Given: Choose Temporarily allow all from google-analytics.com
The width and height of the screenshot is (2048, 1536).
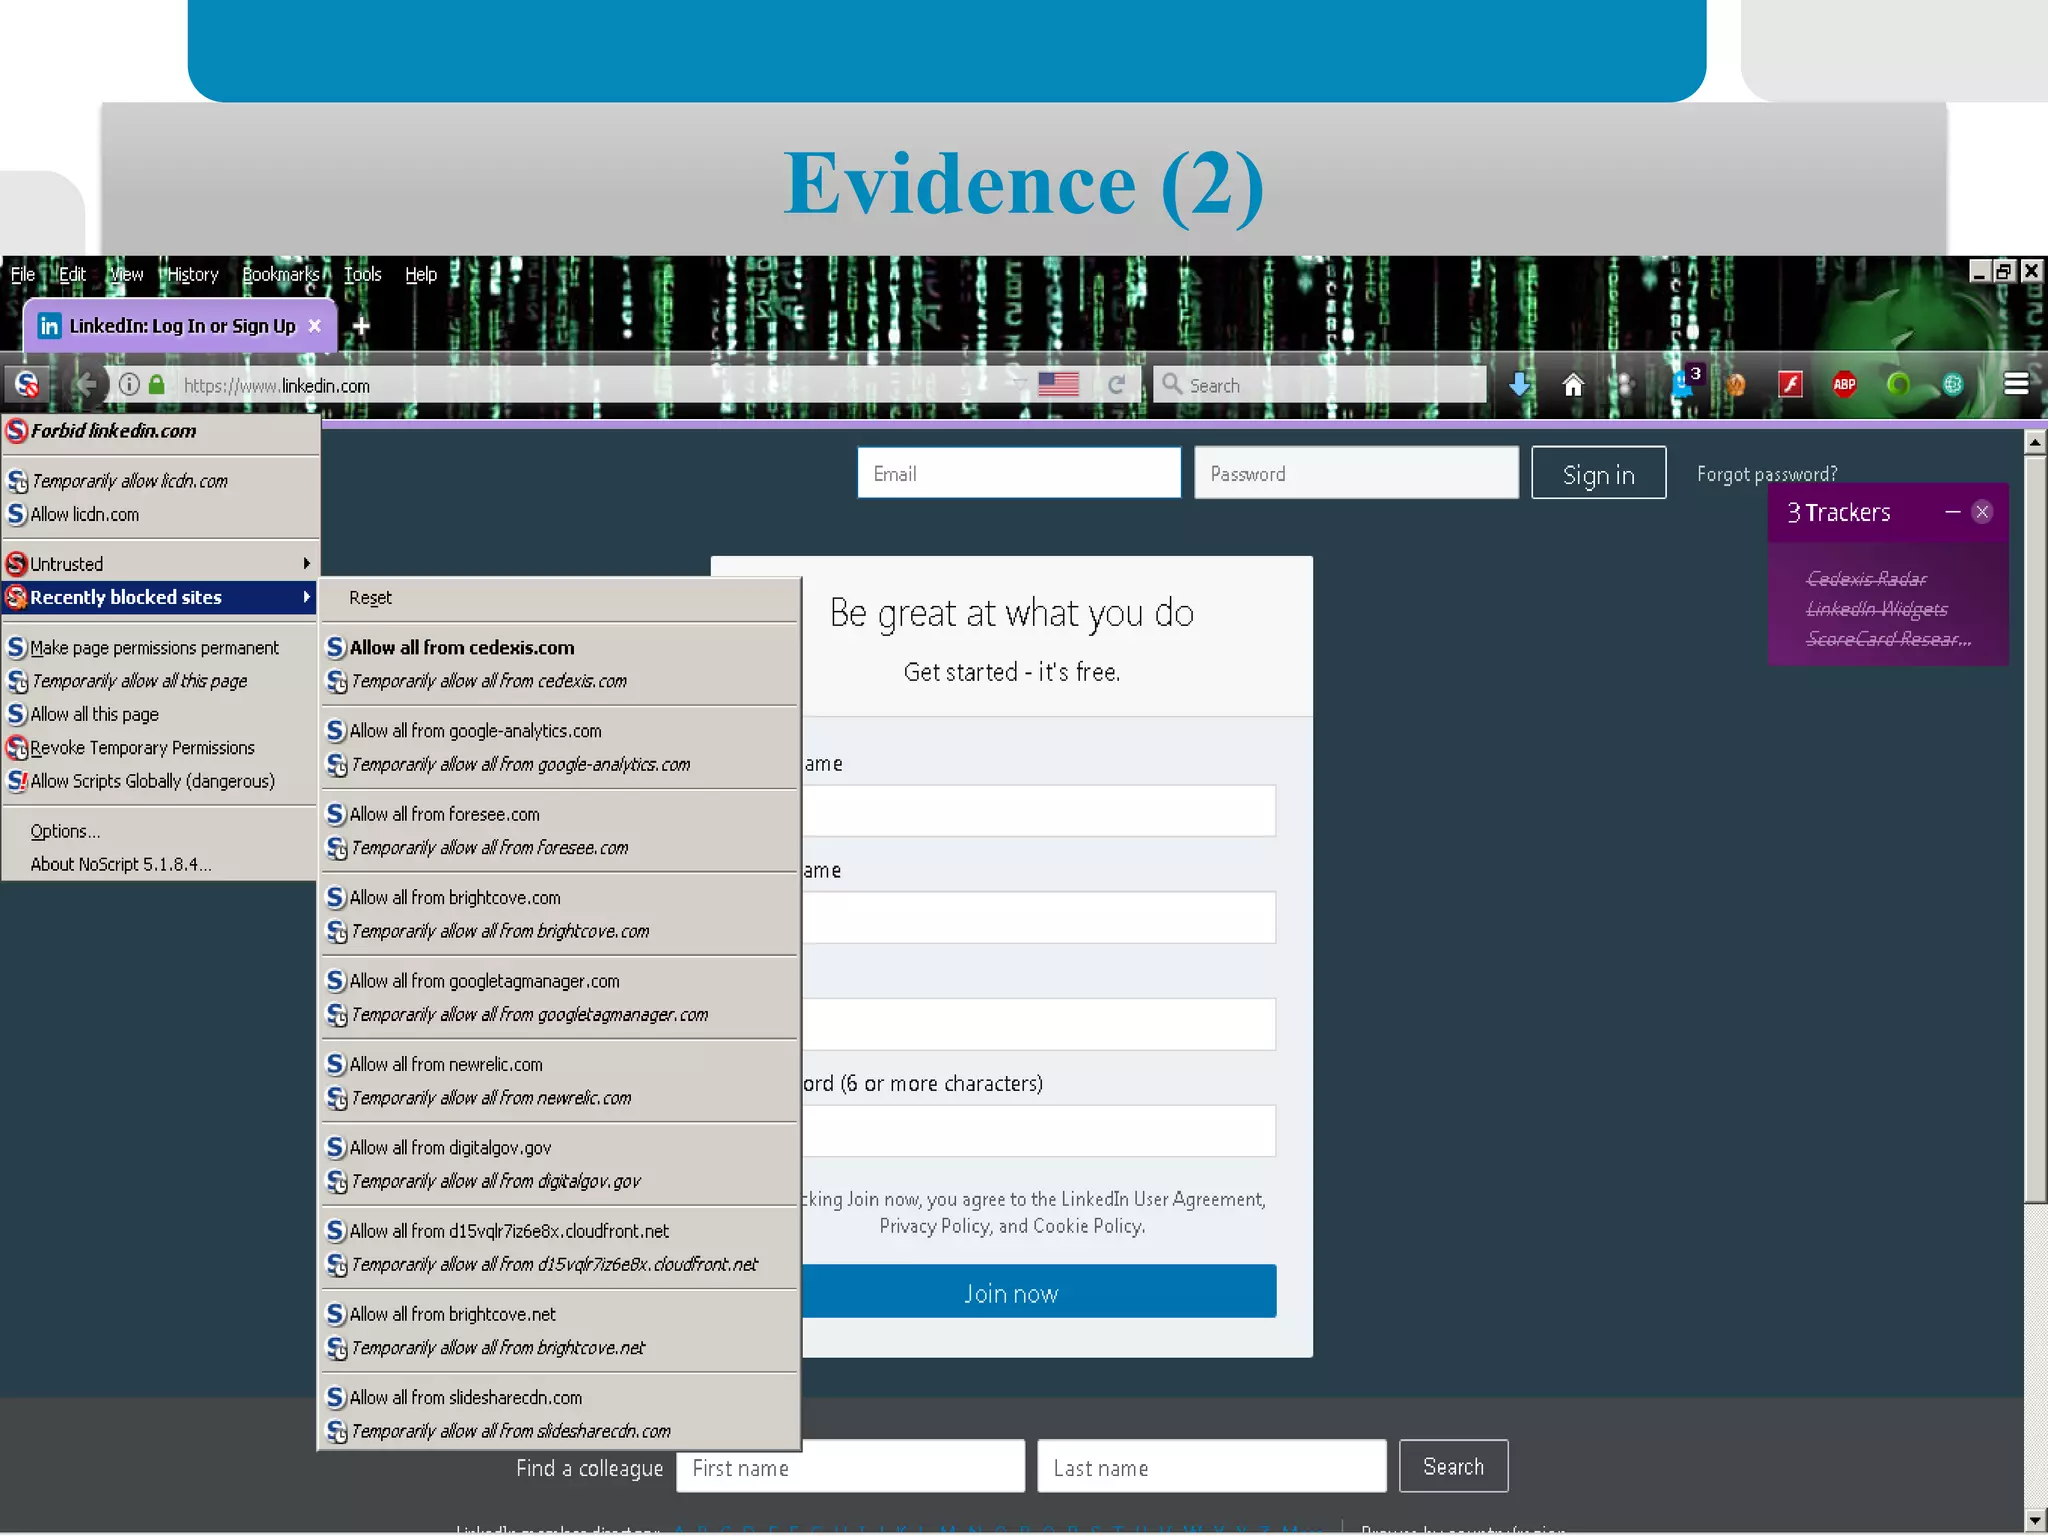Looking at the screenshot, I should coord(560,765).
